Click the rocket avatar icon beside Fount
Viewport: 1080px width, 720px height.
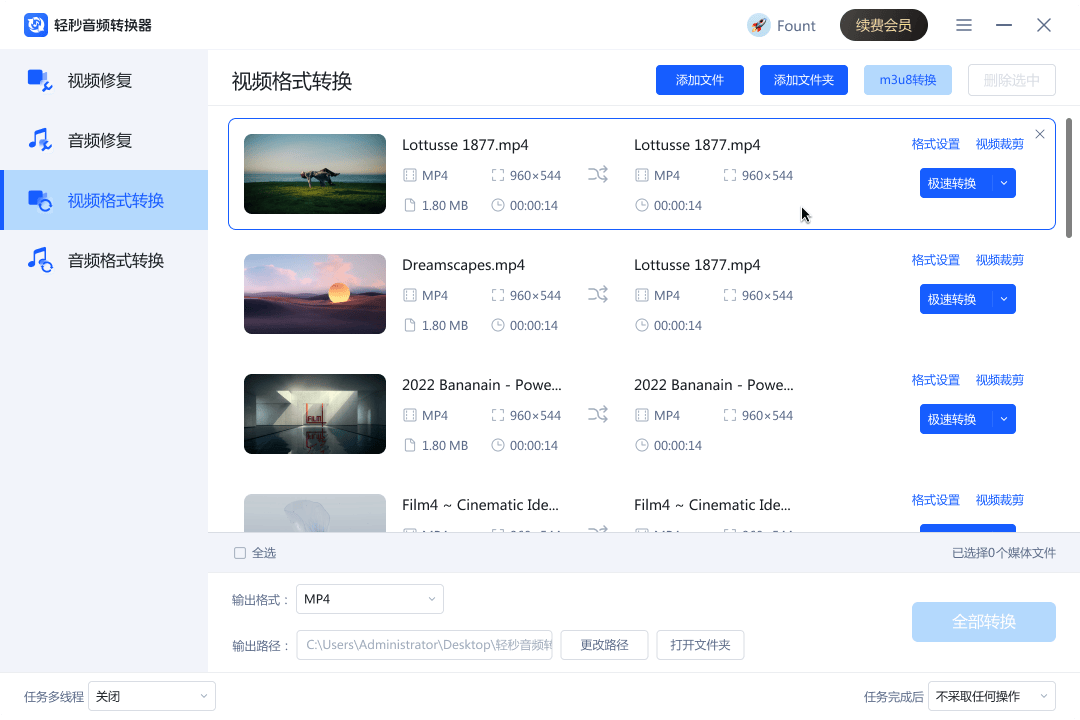click(759, 25)
